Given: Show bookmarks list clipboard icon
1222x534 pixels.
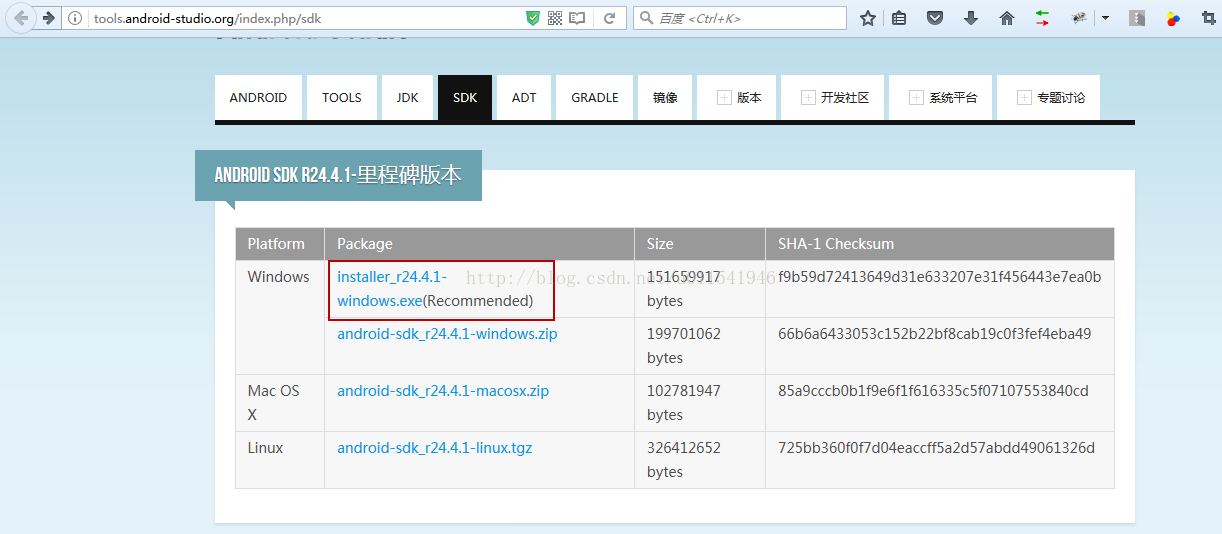Looking at the screenshot, I should pyautogui.click(x=899, y=18).
